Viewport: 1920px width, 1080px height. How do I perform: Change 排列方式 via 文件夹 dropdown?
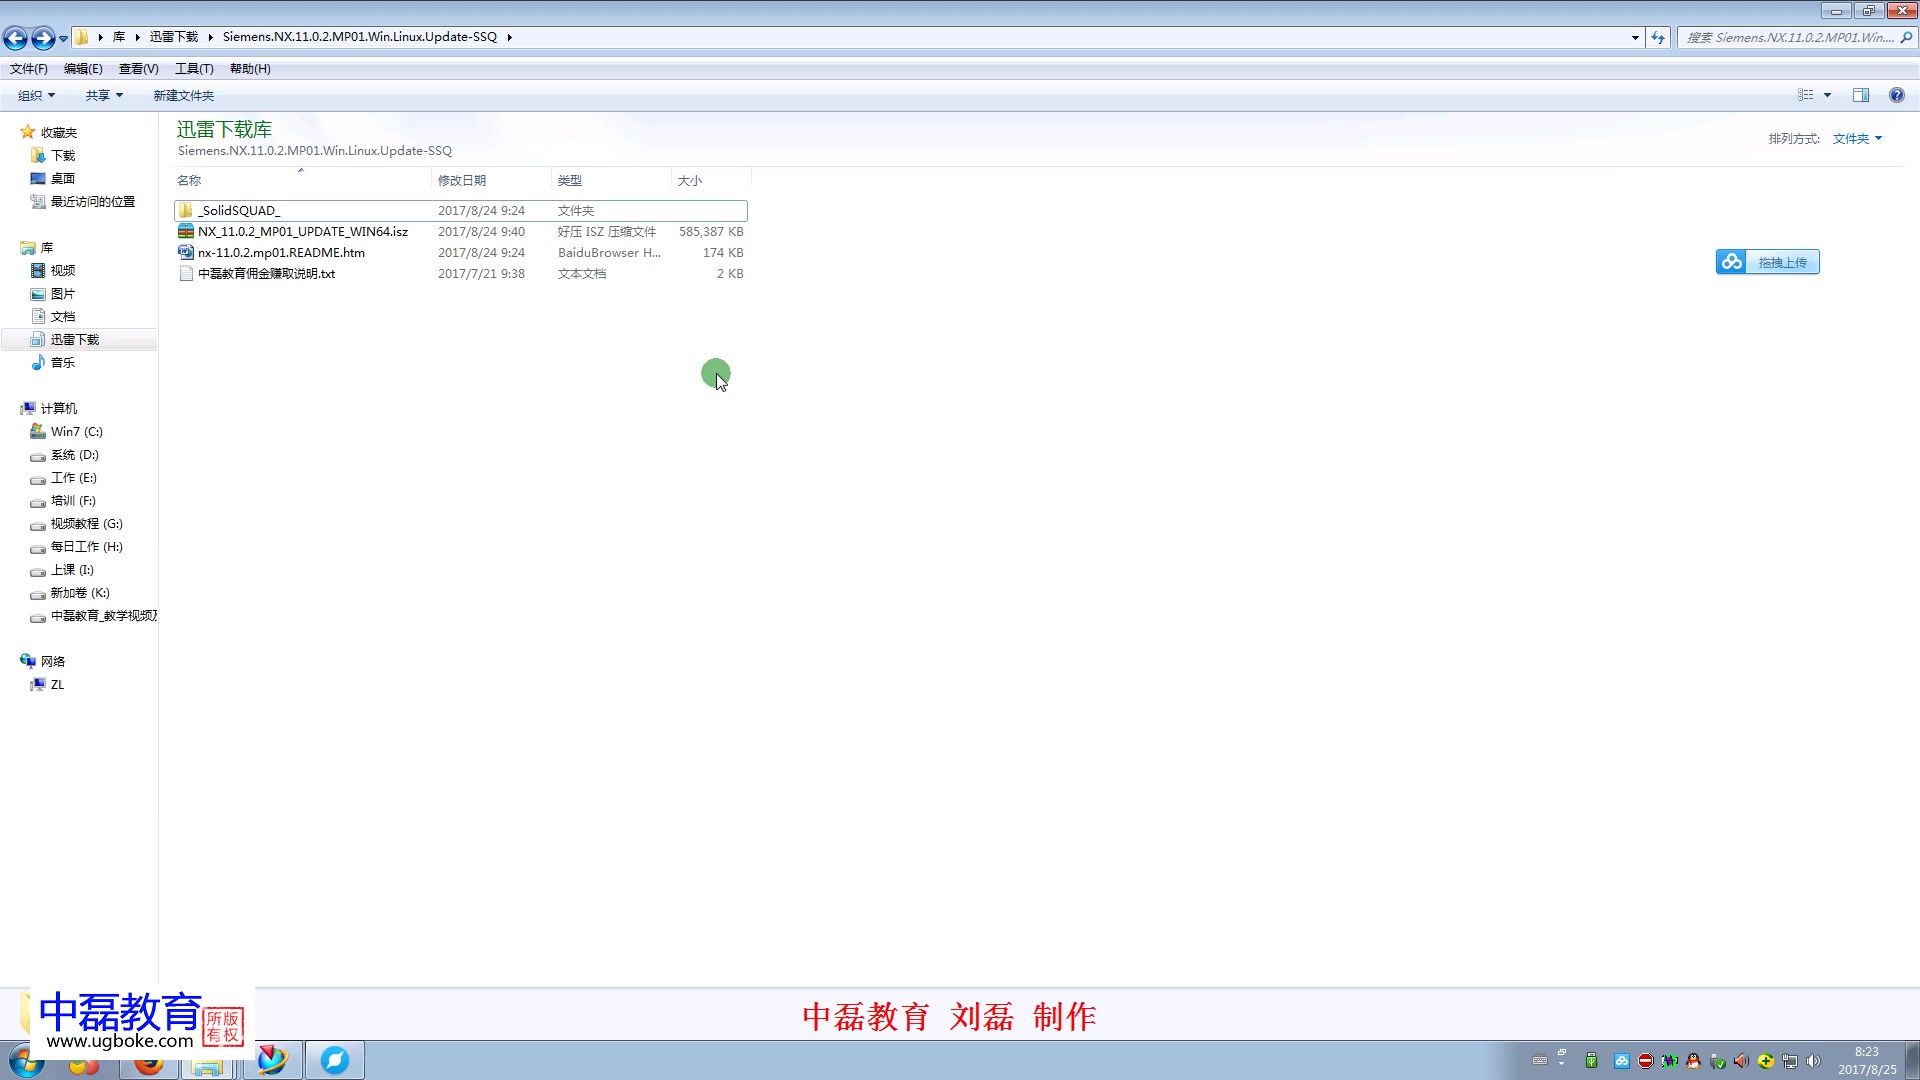point(1857,139)
